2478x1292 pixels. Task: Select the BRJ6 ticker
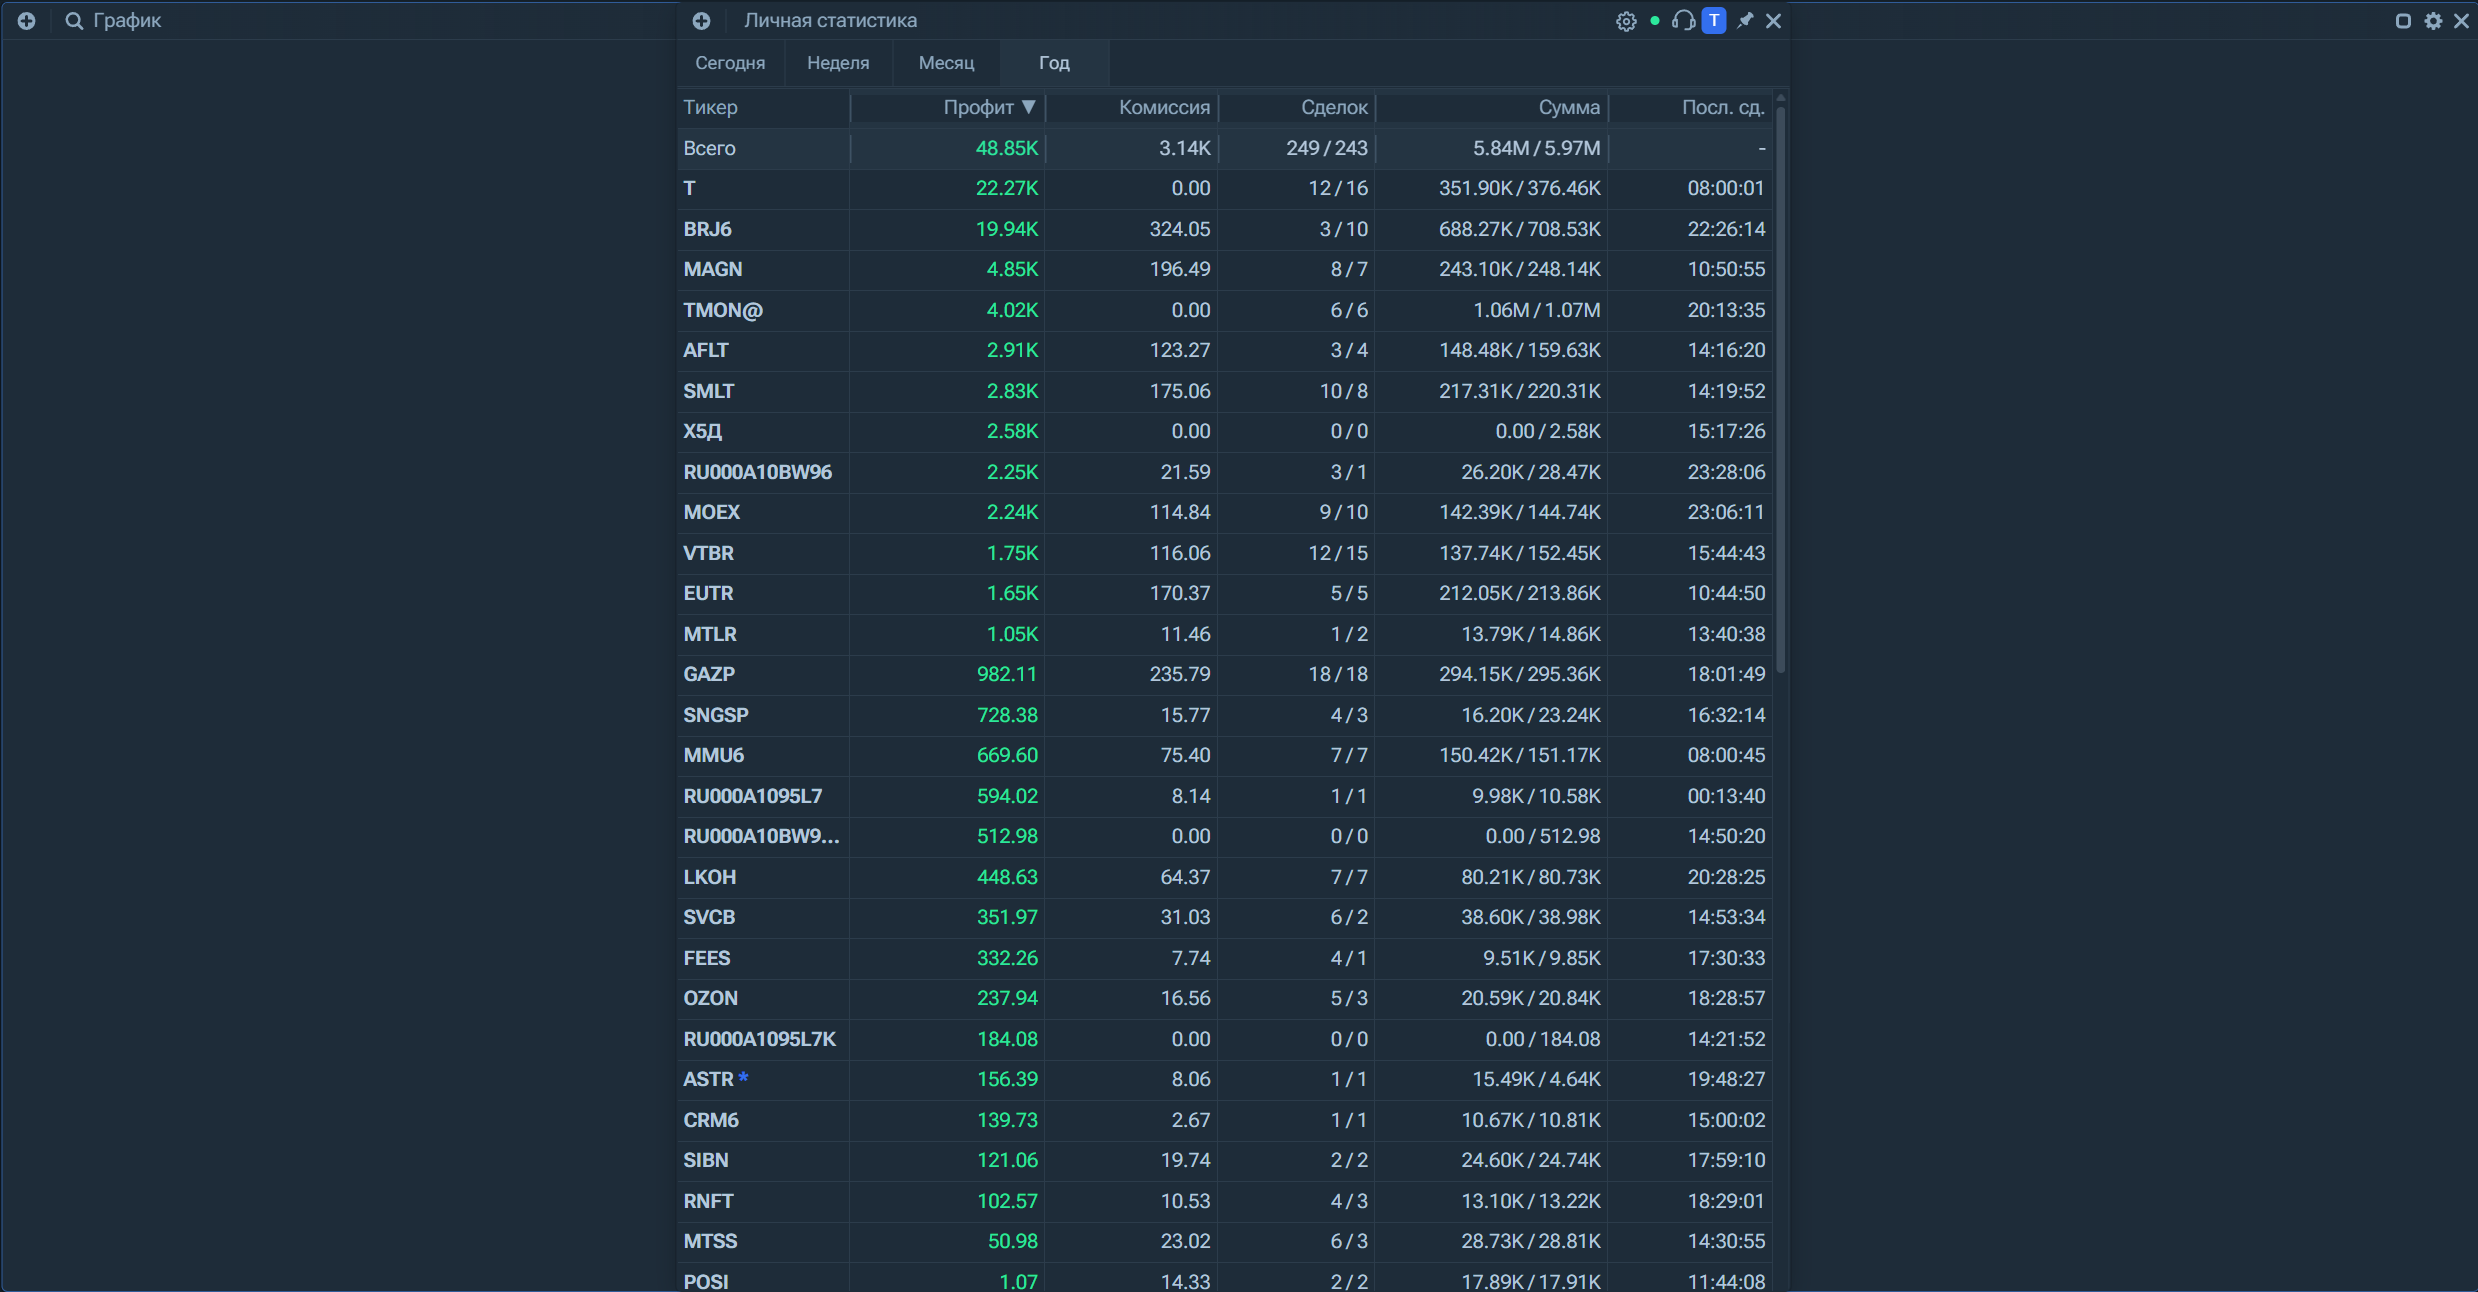click(708, 229)
